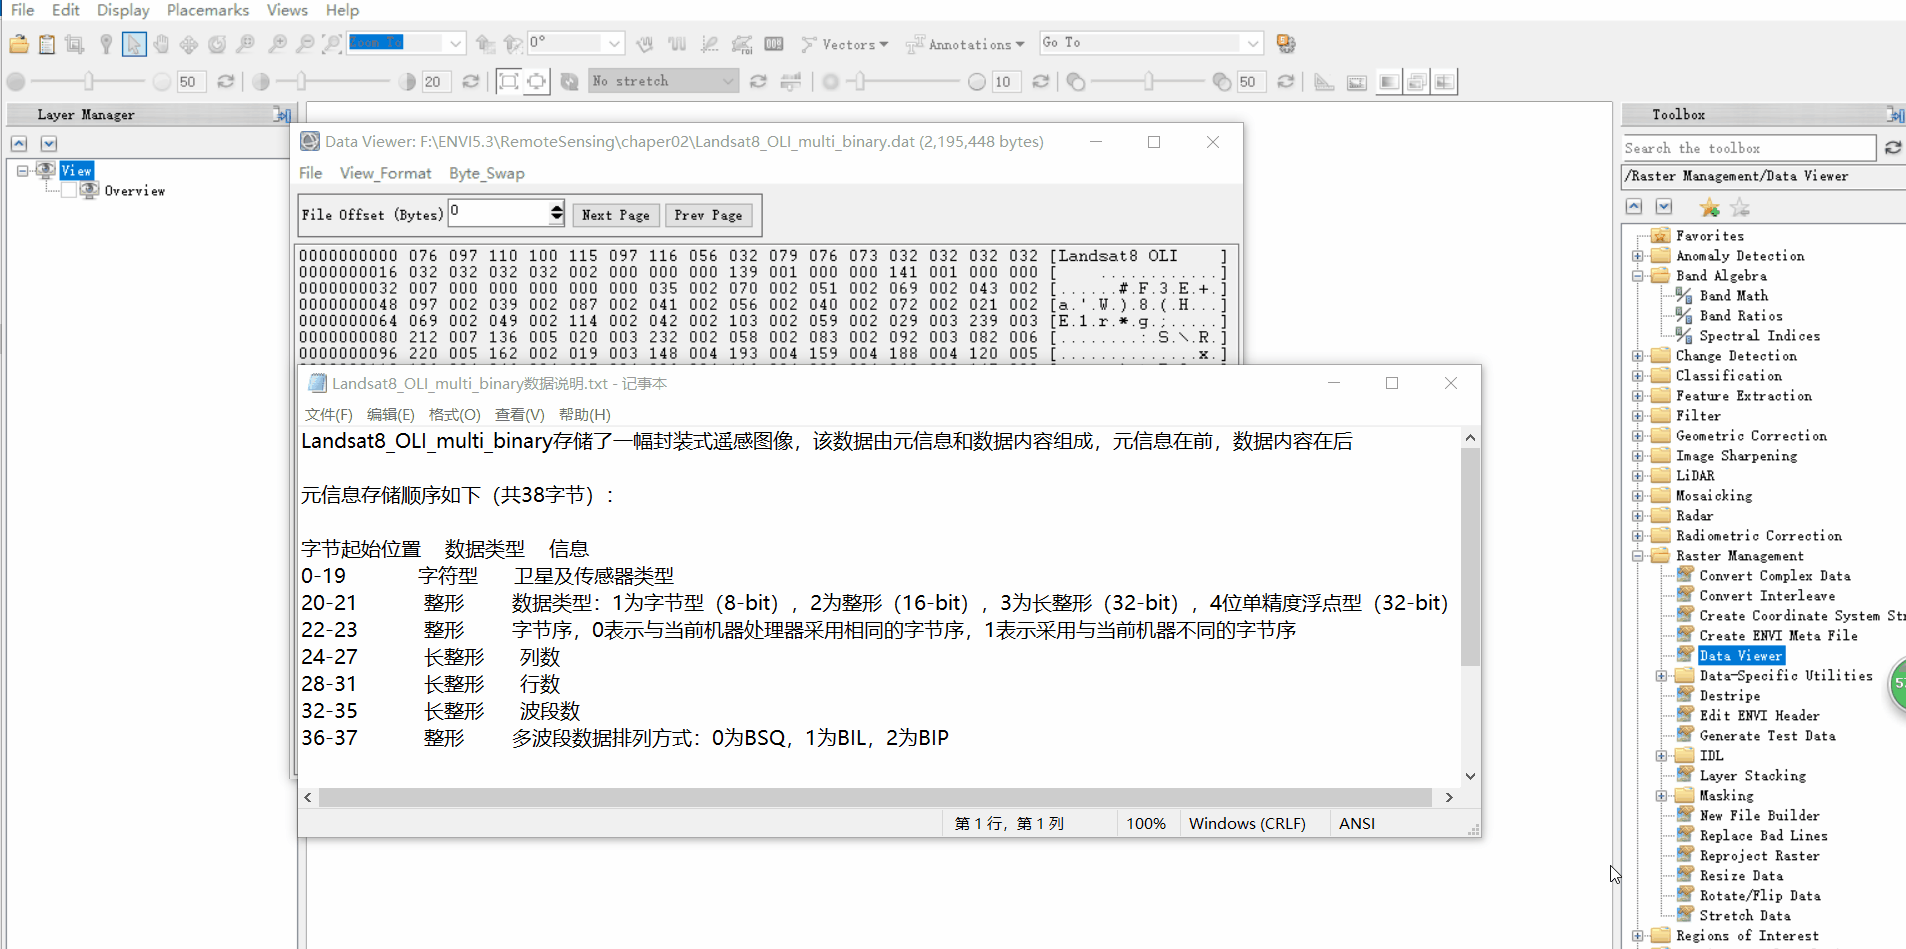Toggle the Overview checkbox in Layer Manager
Viewport: 1906px width, 949px height.
(x=69, y=191)
